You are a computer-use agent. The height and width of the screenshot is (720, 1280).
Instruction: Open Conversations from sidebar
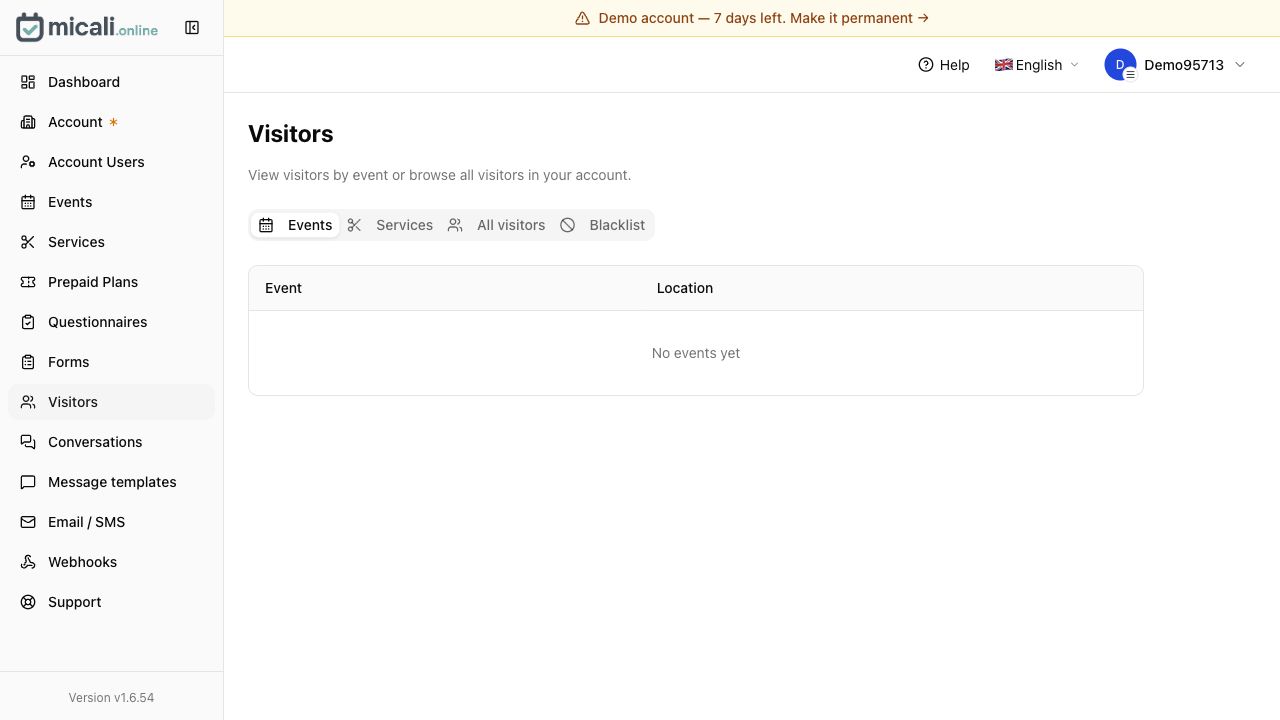click(111, 442)
